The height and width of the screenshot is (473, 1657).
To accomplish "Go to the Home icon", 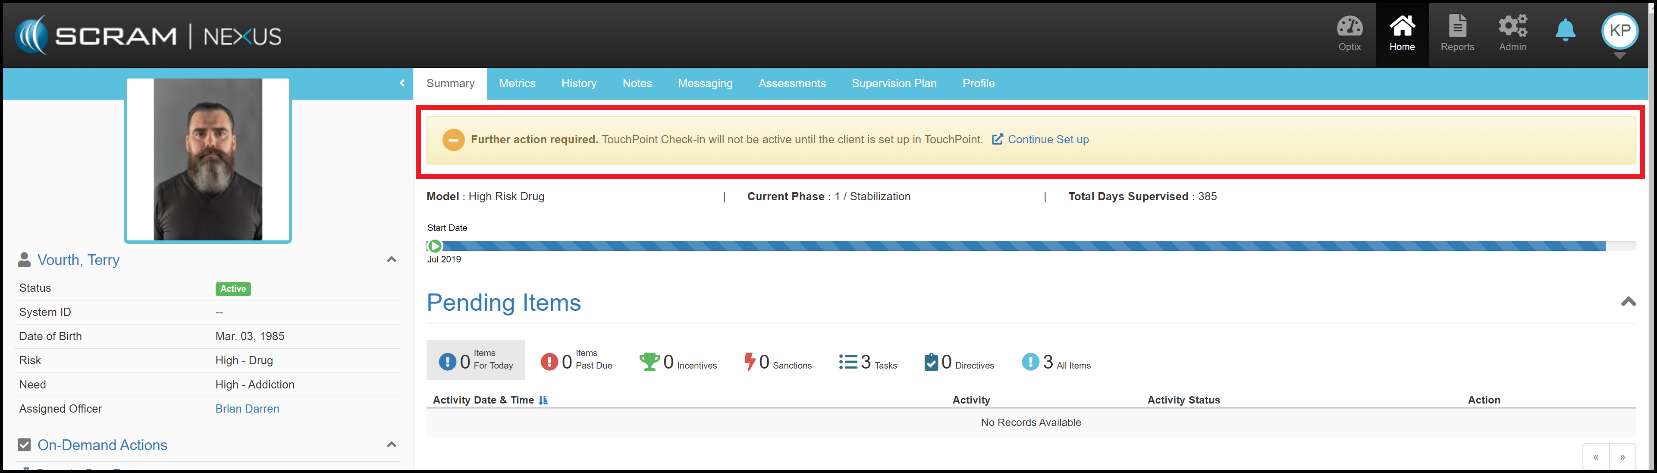I will point(1402,32).
